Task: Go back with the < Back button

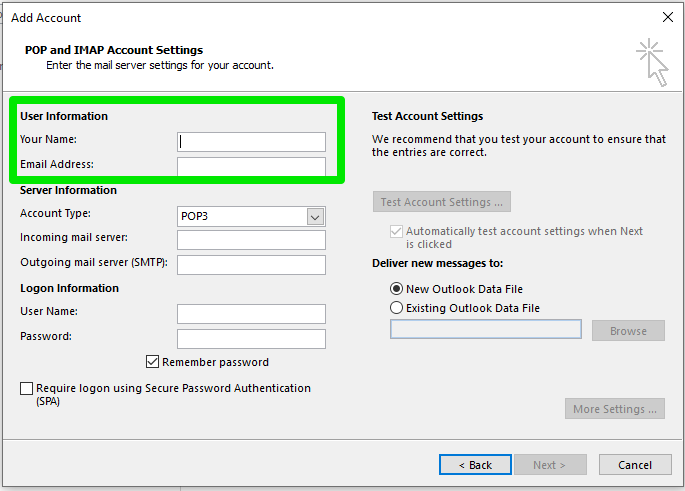Action: point(475,465)
